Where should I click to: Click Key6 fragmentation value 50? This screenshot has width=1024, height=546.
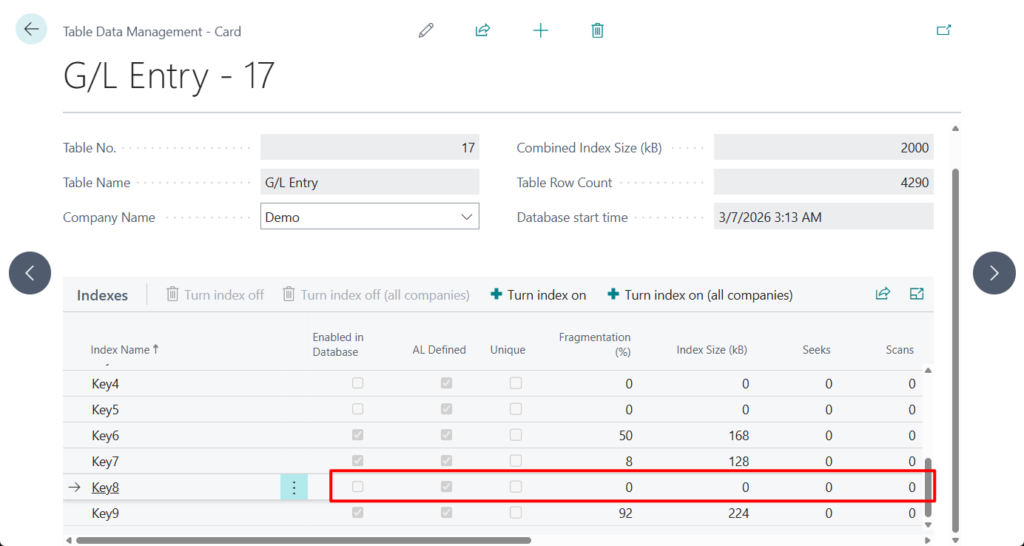click(x=626, y=436)
